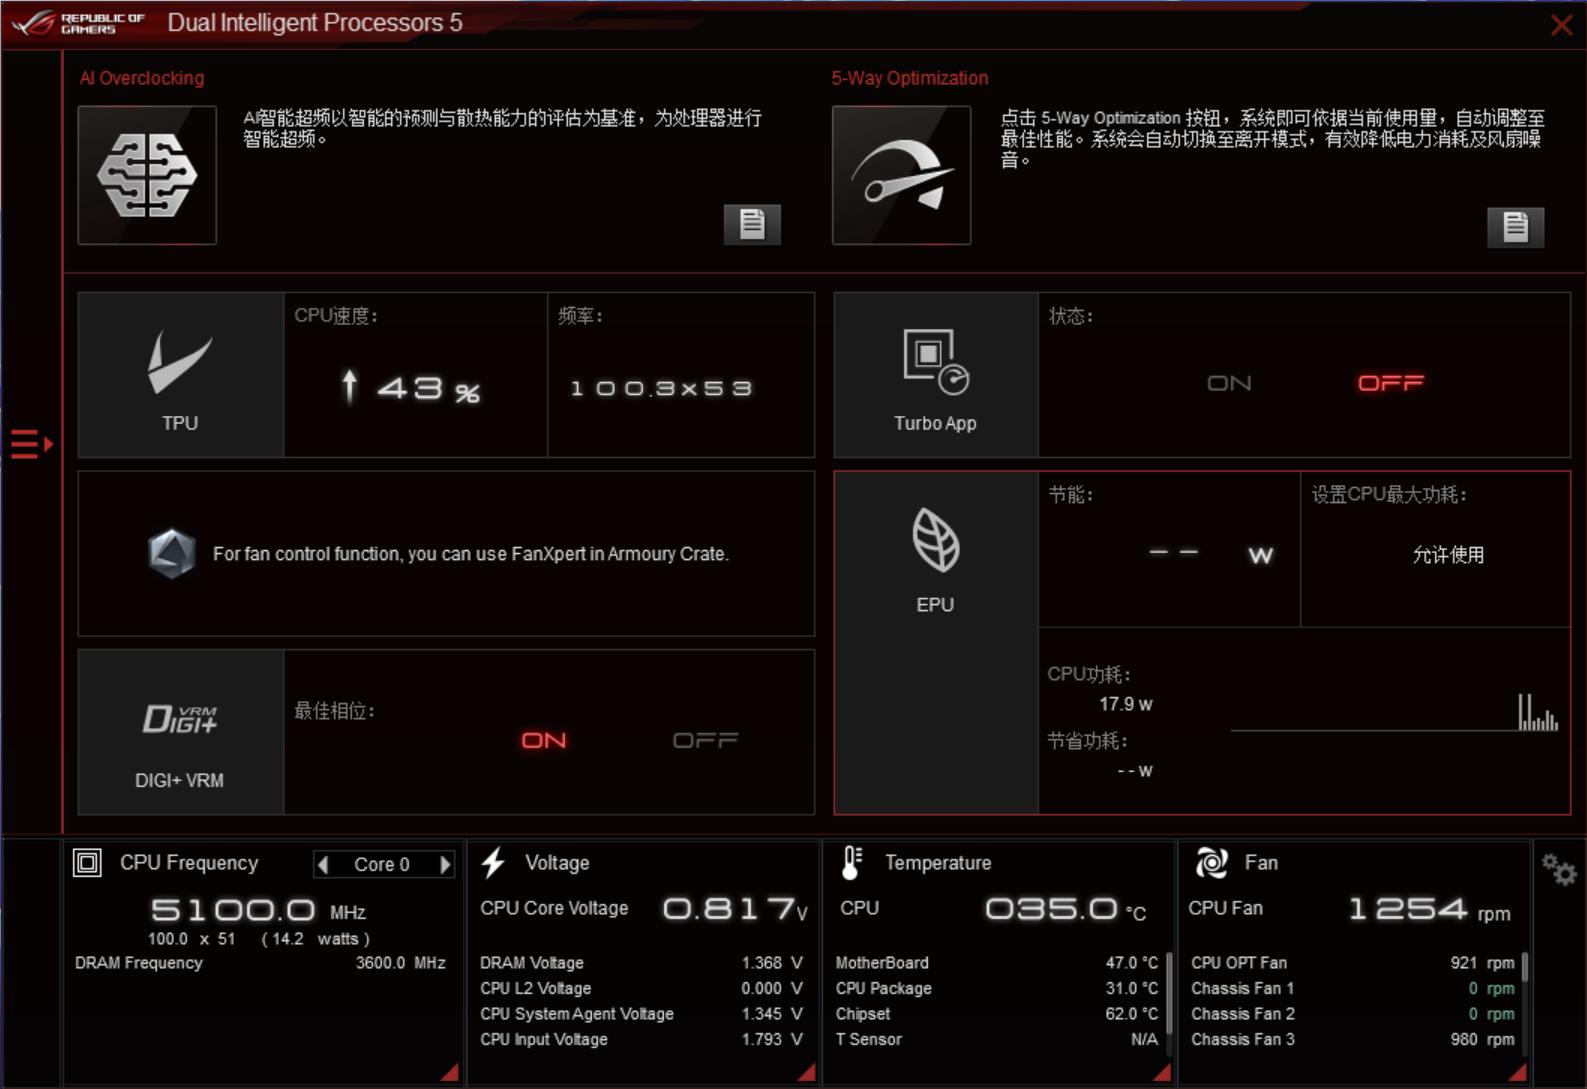This screenshot has width=1587, height=1089.
Task: Open the Turbo App tile
Action: 935,375
